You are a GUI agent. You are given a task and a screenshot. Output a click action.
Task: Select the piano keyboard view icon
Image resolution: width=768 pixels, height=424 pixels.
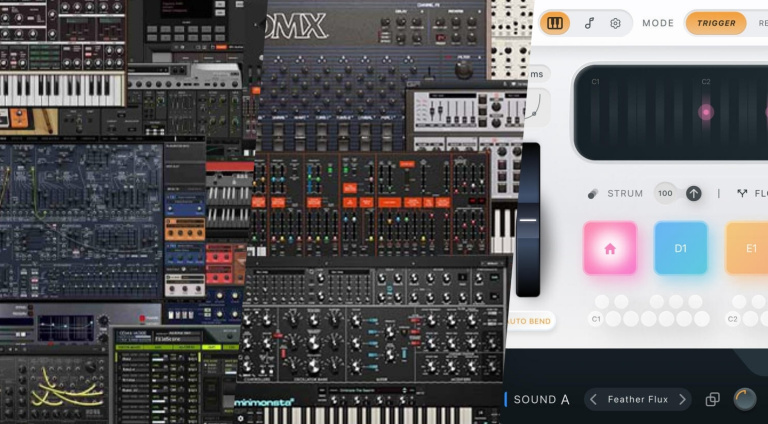click(555, 23)
